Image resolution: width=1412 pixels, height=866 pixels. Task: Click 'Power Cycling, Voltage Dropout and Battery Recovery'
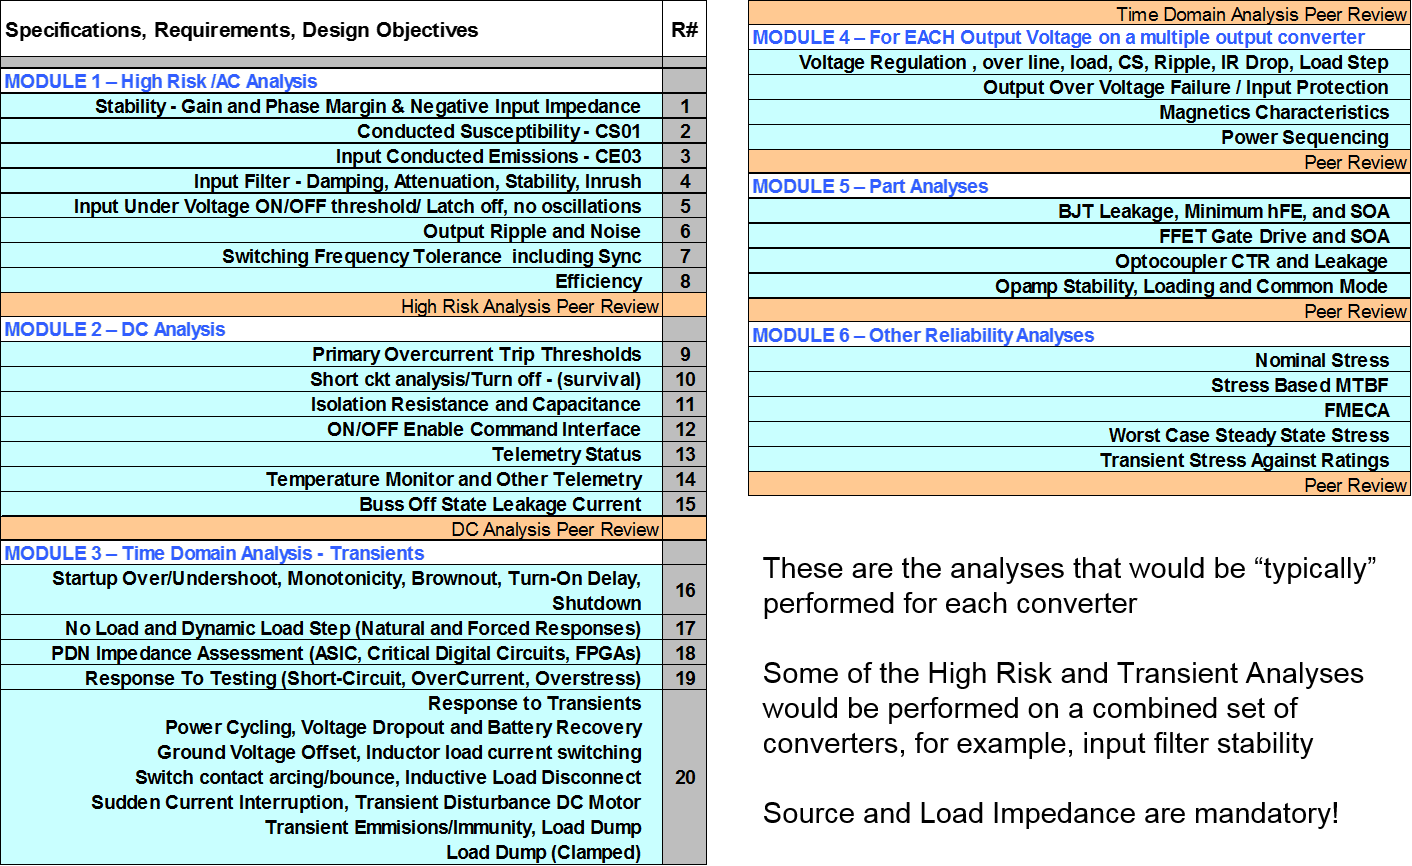tap(403, 727)
